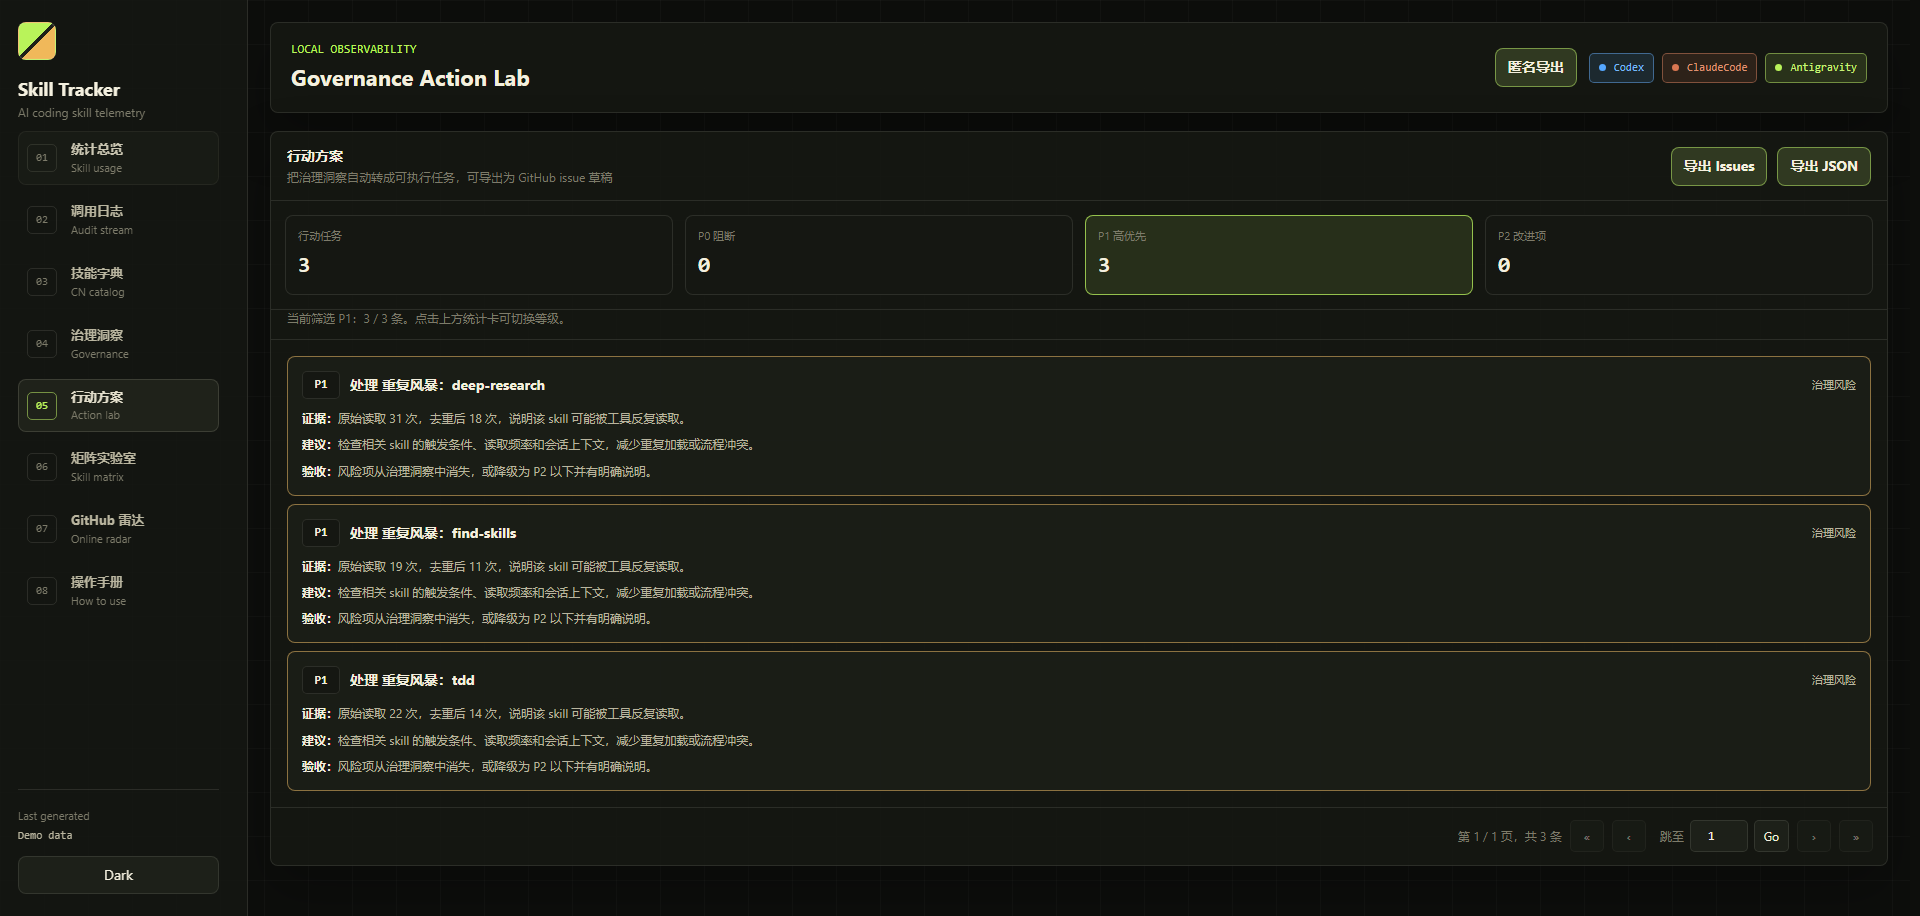Screen dimensions: 1920x916
Task: Click pagination text 第 1 / 1 页
Action: click(1509, 837)
